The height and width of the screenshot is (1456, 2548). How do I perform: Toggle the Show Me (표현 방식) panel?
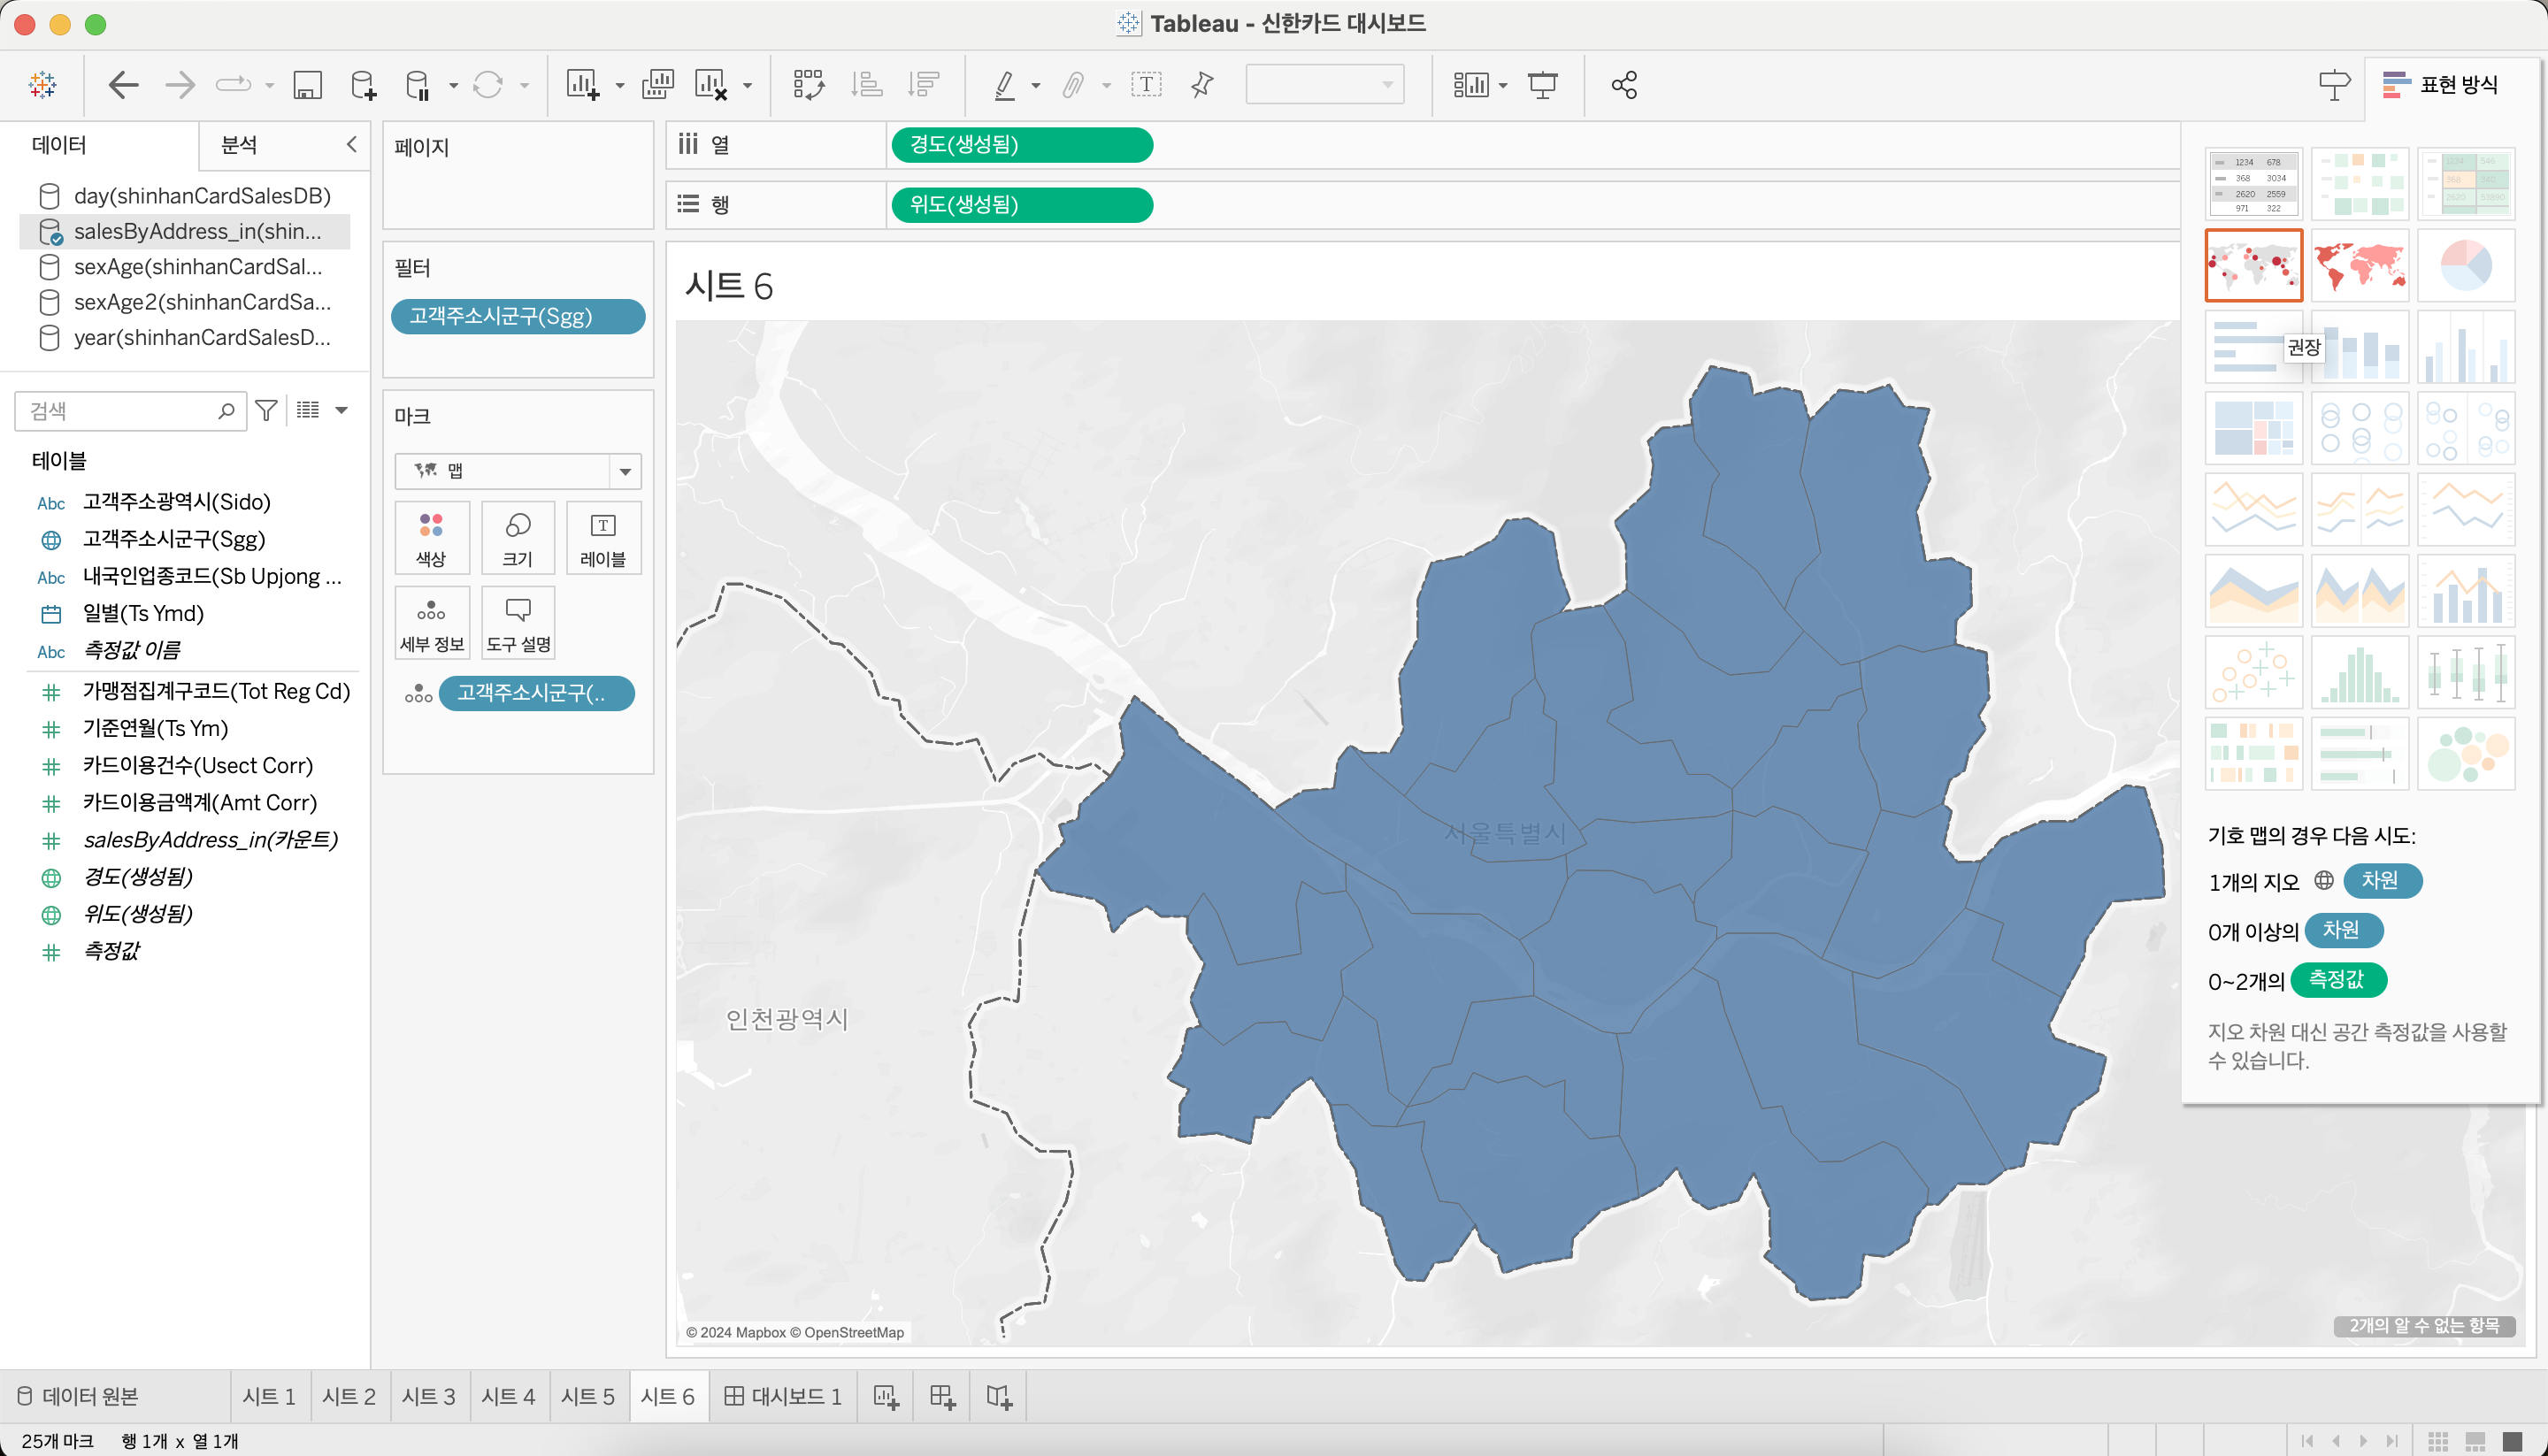[2440, 85]
